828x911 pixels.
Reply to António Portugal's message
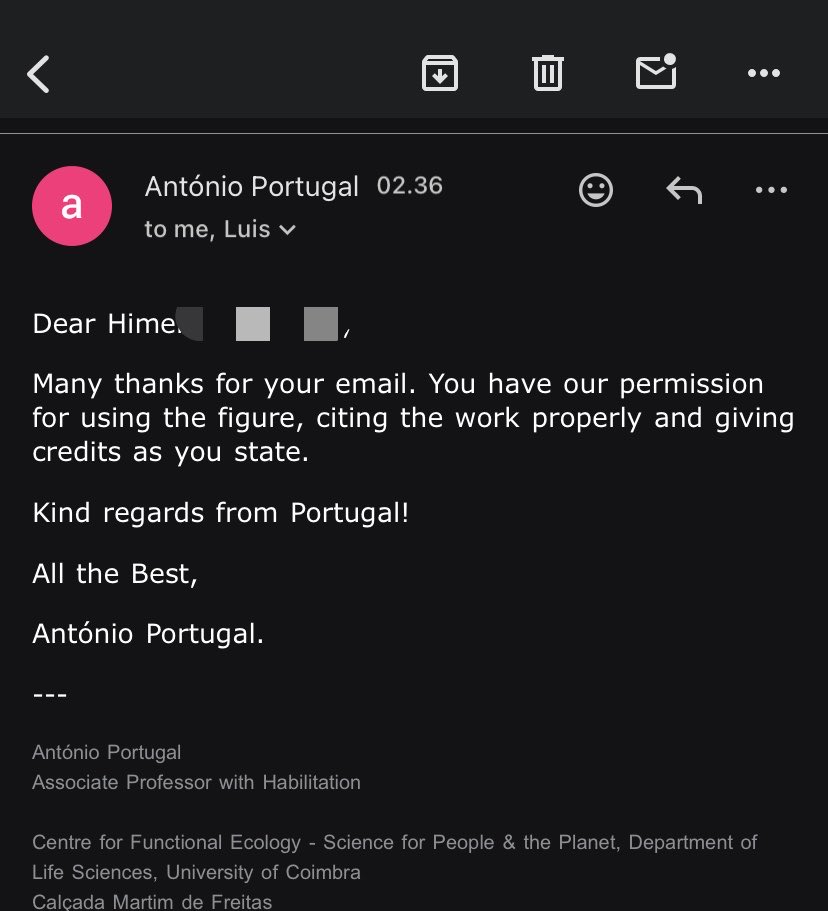(684, 190)
